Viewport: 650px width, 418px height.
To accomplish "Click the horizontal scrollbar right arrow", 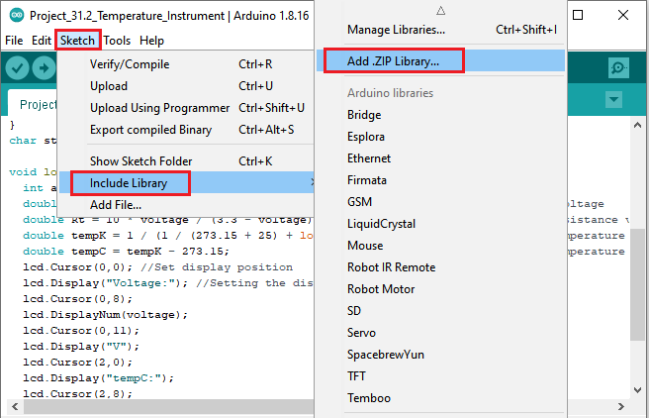I will pos(621,406).
